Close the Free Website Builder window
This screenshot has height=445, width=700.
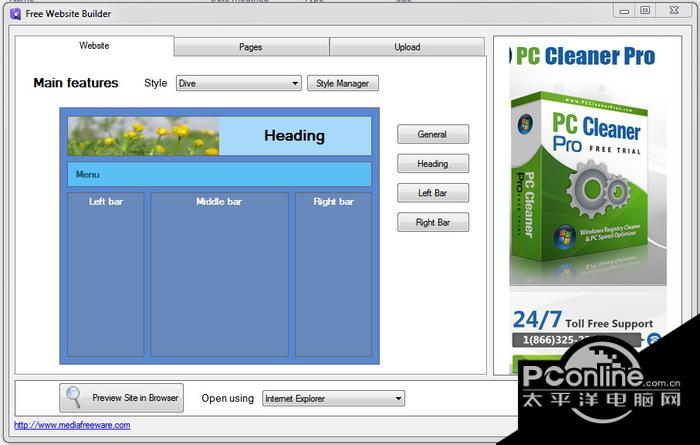pos(674,11)
